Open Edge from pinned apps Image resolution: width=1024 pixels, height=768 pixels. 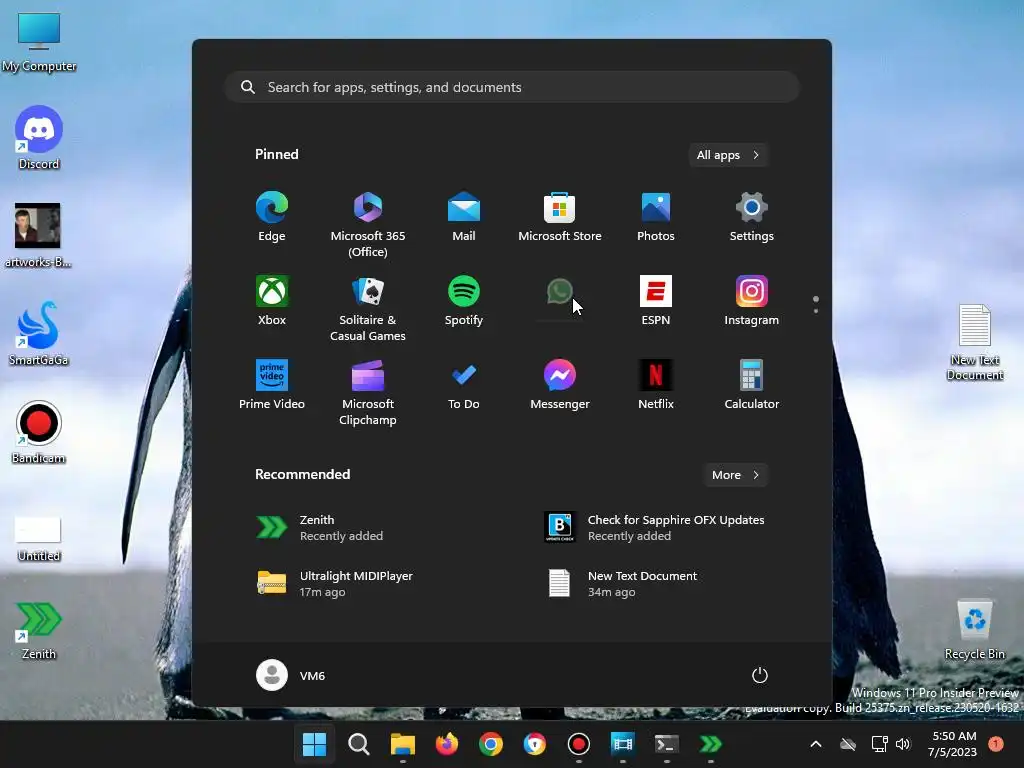[x=272, y=217]
